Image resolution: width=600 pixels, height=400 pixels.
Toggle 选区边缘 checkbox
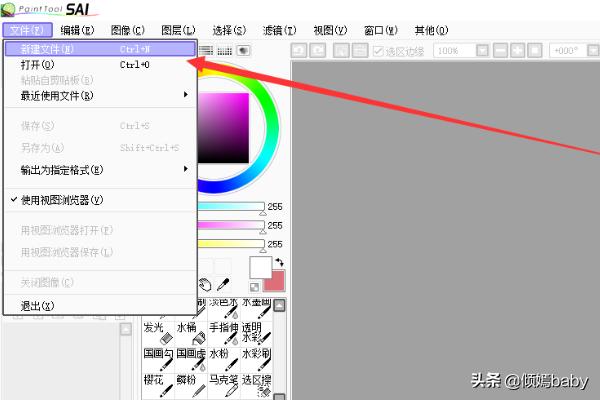click(378, 51)
